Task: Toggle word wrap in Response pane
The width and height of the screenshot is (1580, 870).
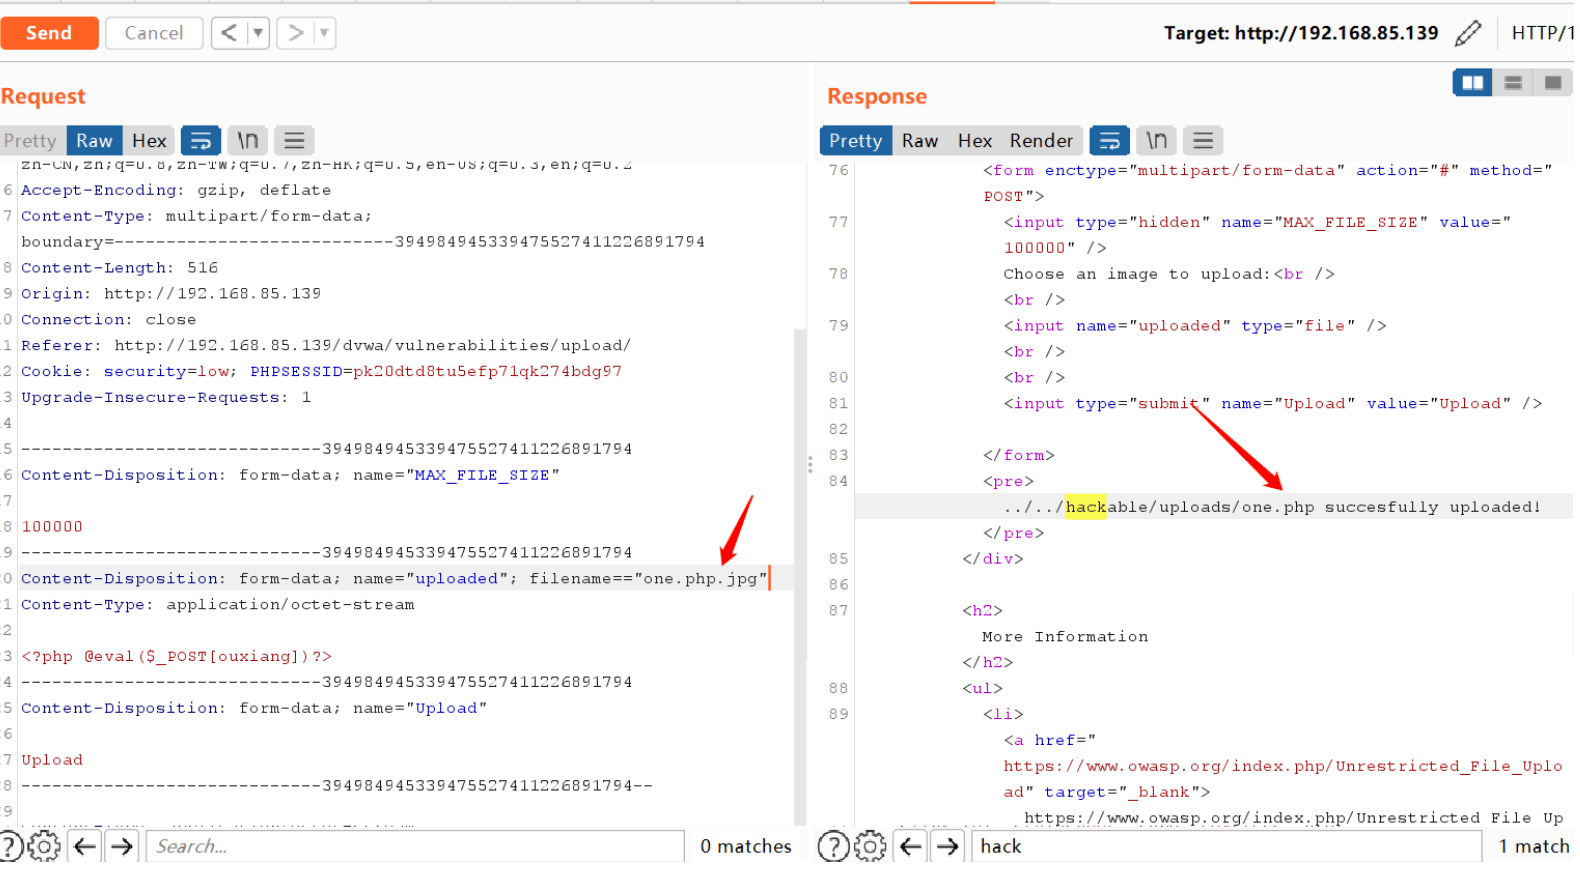Action: pyautogui.click(x=1110, y=141)
